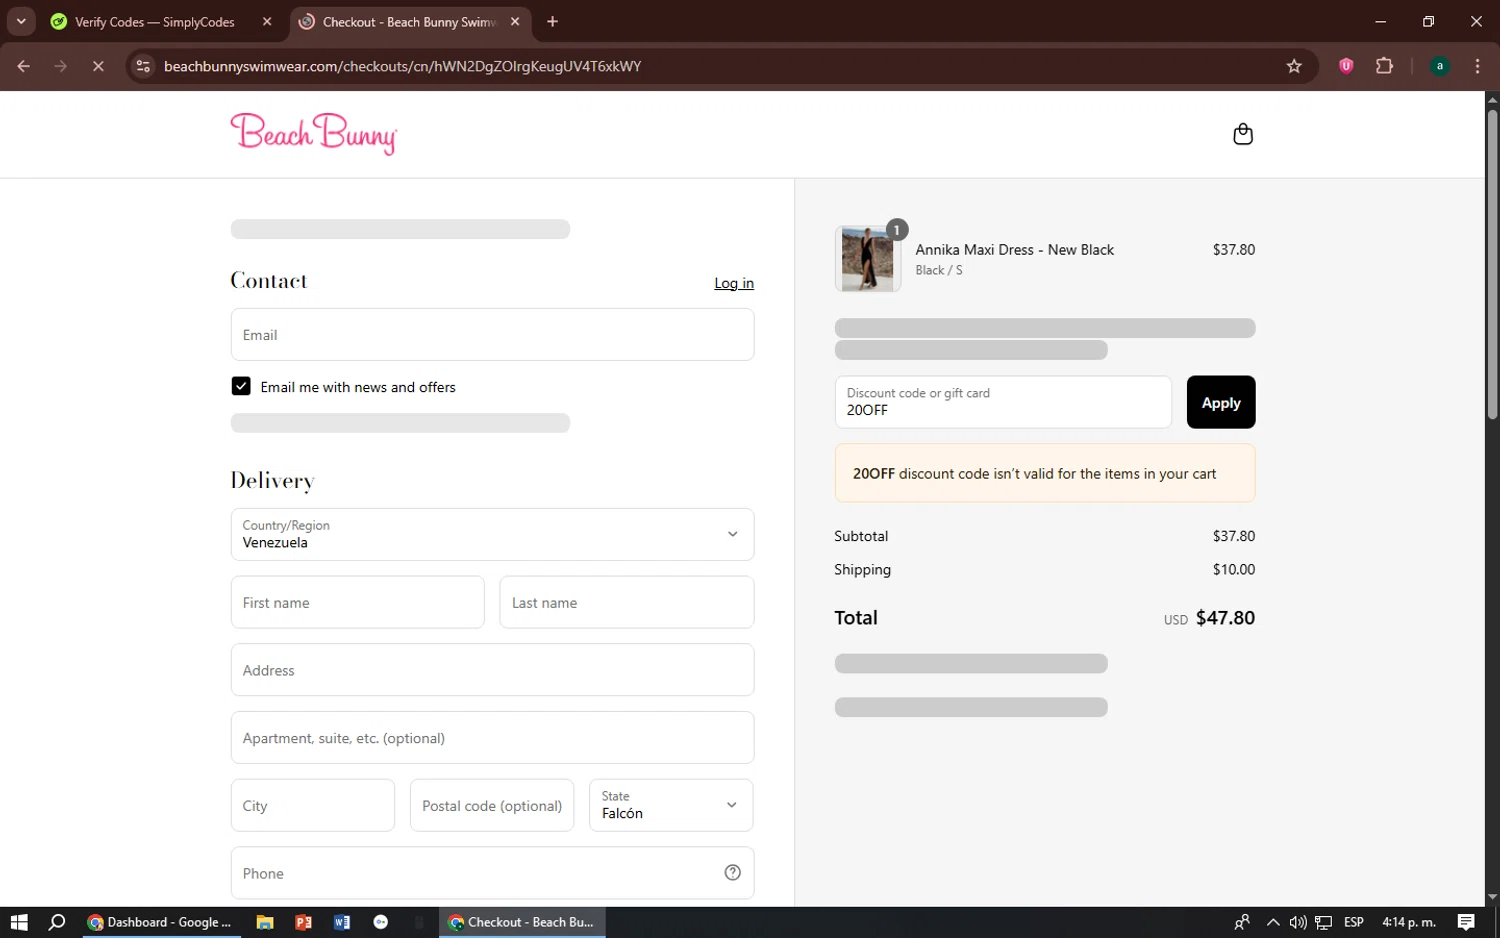
Task: Click the First name field
Action: [x=357, y=602]
